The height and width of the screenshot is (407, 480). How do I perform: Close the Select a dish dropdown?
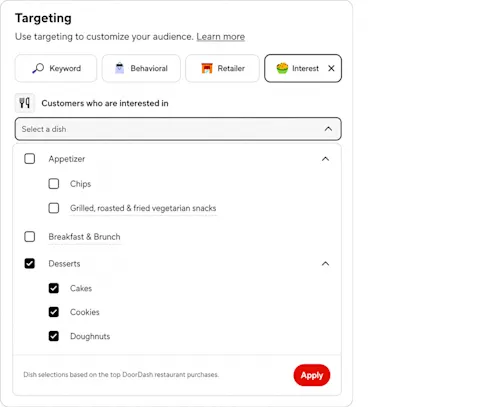pos(328,129)
